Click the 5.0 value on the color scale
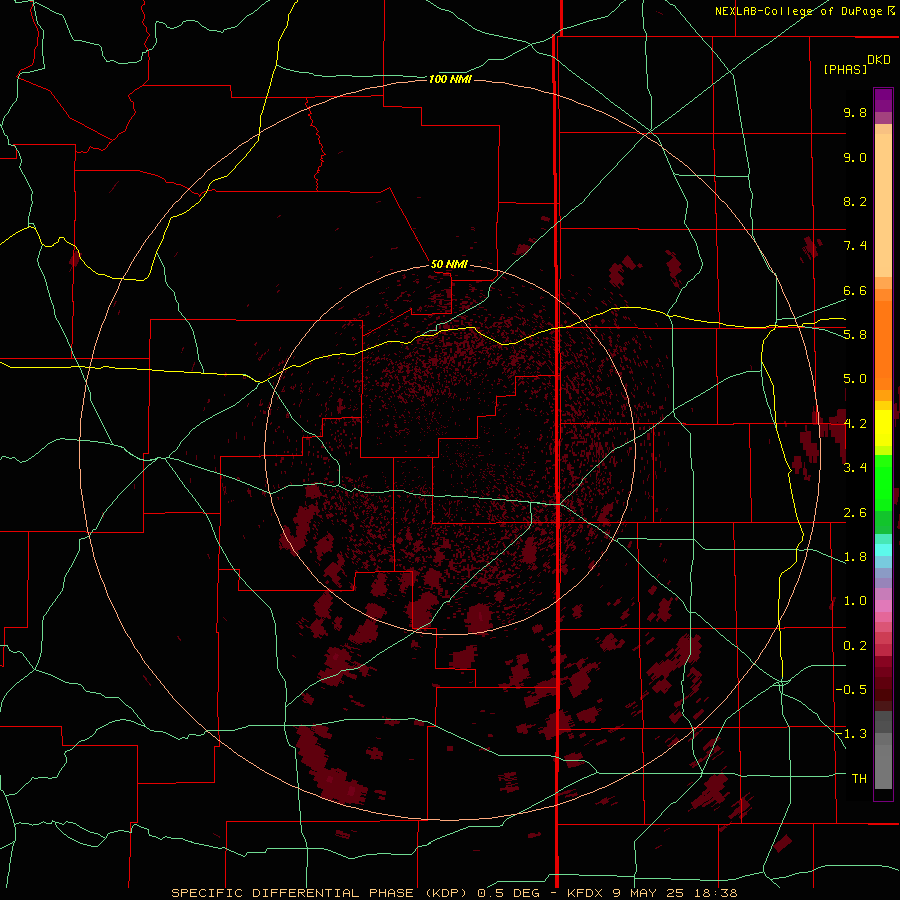The height and width of the screenshot is (900, 900). (855, 379)
